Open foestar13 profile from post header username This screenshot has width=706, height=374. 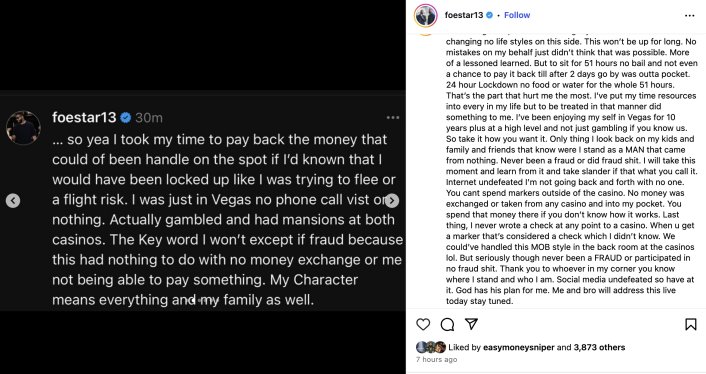click(464, 15)
